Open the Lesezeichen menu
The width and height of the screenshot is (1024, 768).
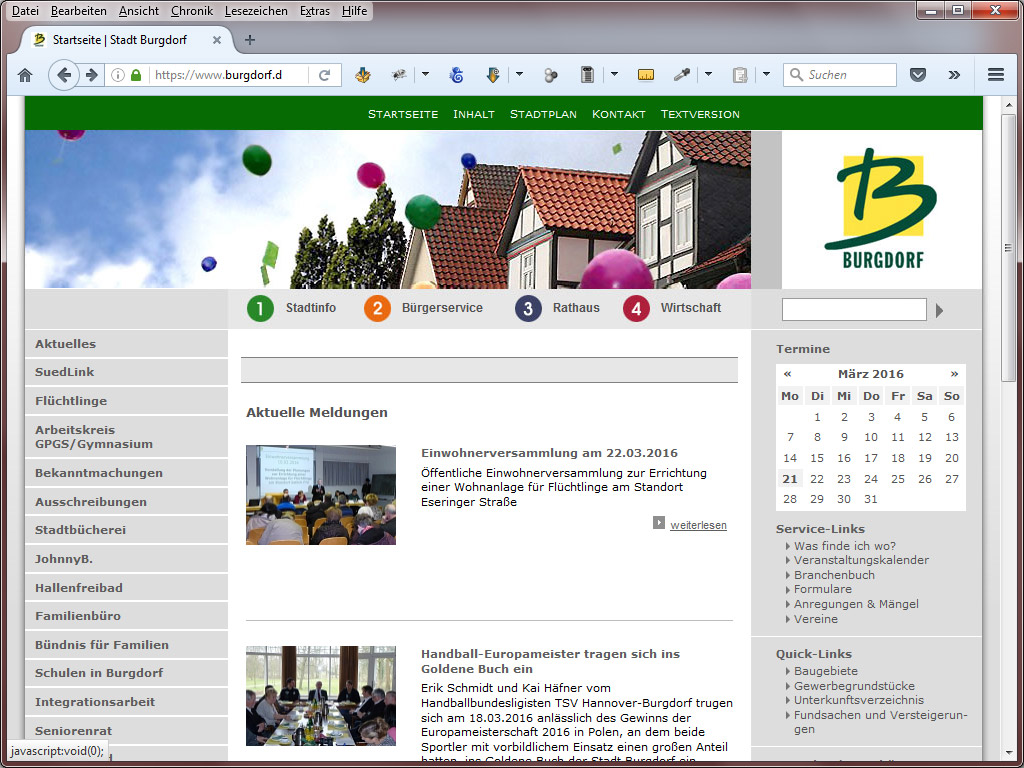[x=256, y=11]
